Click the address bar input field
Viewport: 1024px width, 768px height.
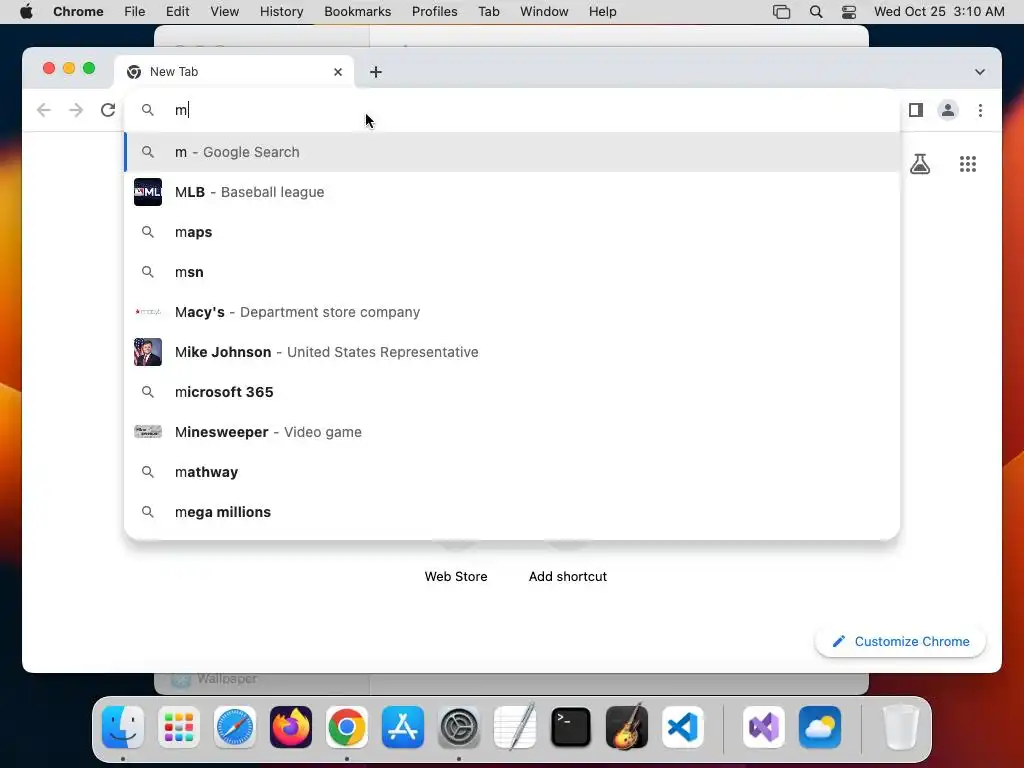point(512,110)
